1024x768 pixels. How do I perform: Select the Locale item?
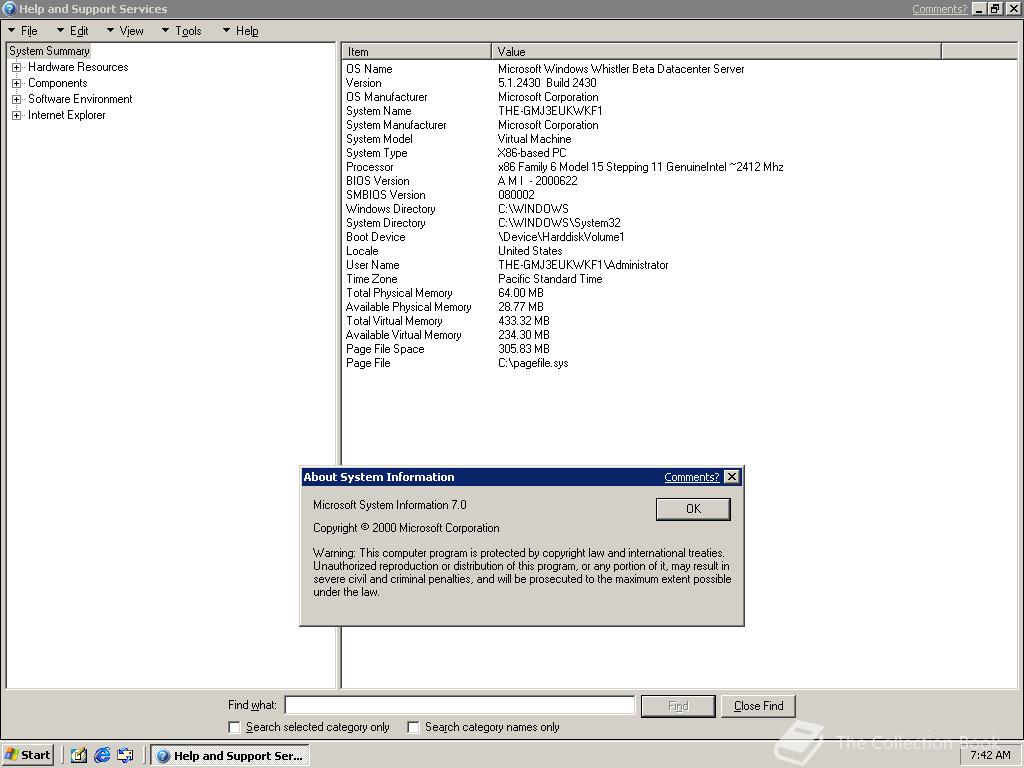[x=362, y=251]
